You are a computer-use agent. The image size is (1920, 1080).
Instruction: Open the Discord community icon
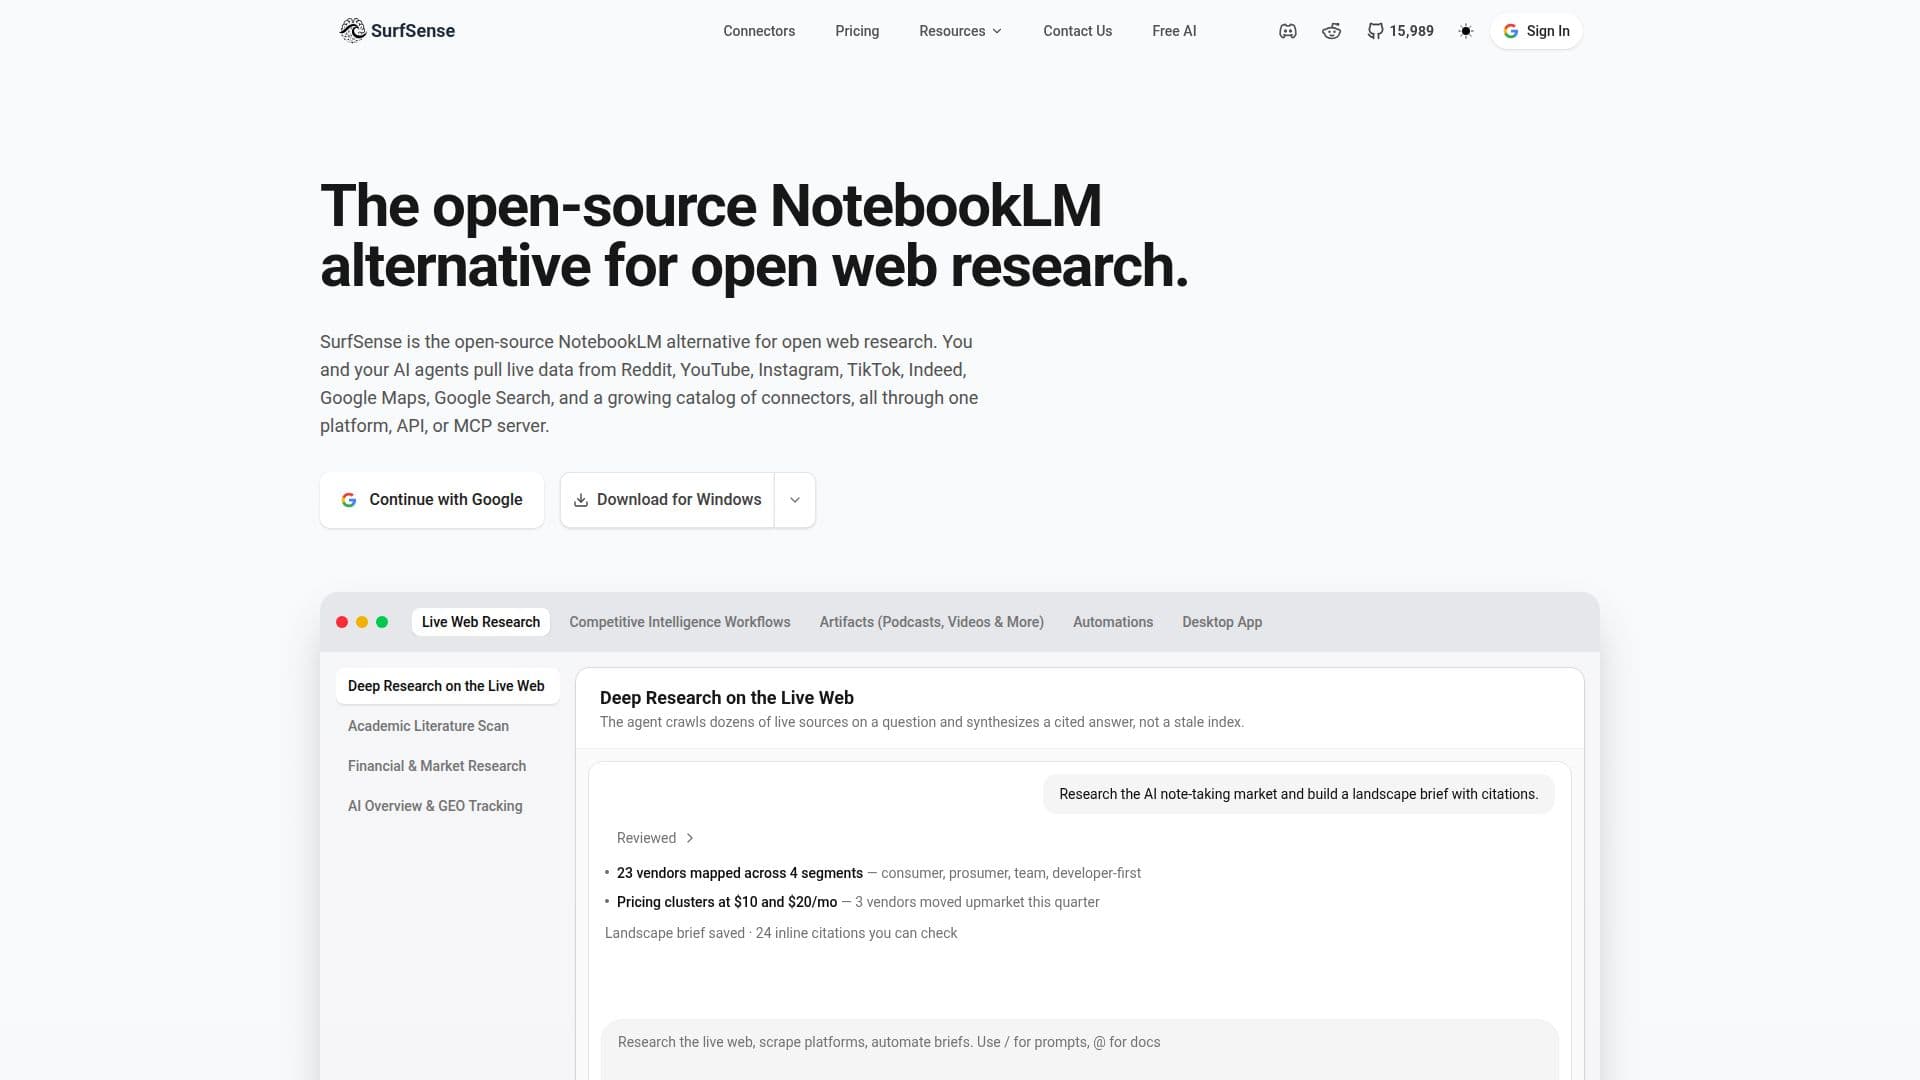coord(1288,31)
